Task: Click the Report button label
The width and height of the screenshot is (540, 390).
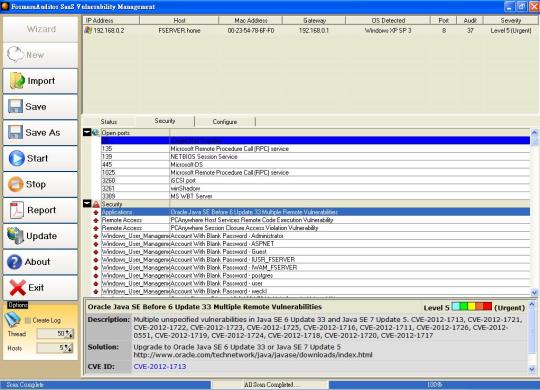Action: pos(41,210)
